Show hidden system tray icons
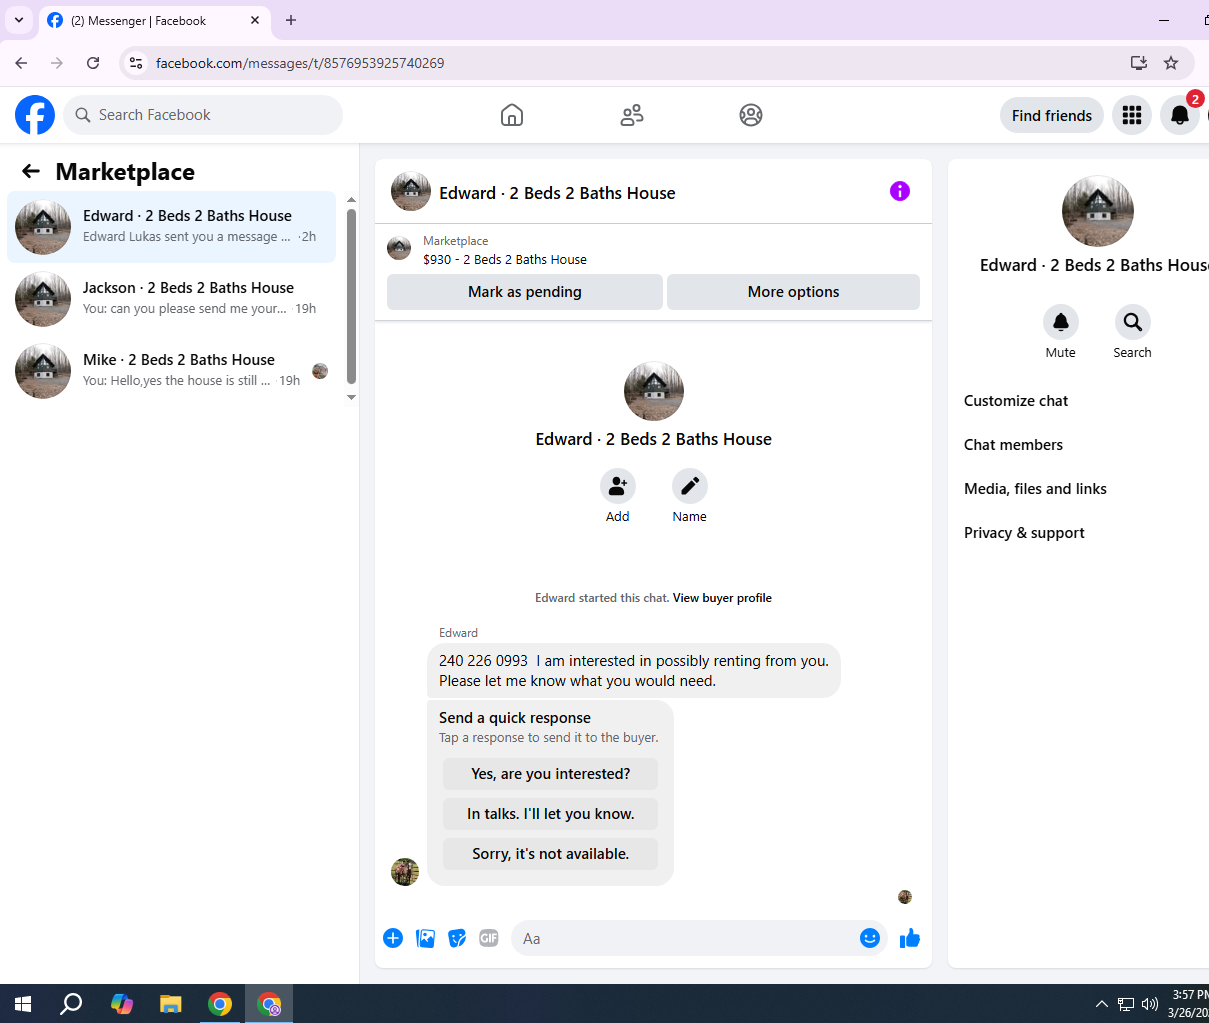The image size is (1209, 1023). [1101, 1004]
